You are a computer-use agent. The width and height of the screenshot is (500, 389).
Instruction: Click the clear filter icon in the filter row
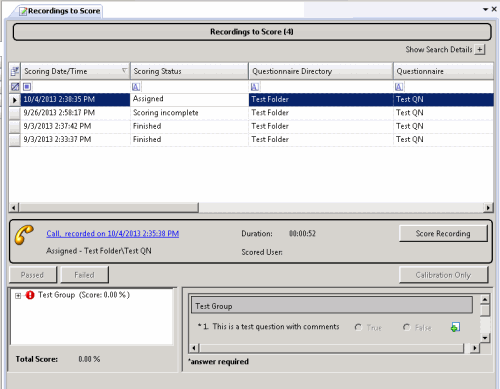(15, 87)
